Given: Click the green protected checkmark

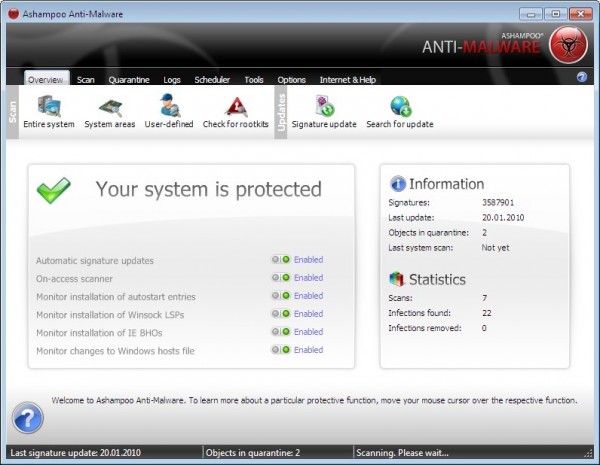Looking at the screenshot, I should (54, 190).
